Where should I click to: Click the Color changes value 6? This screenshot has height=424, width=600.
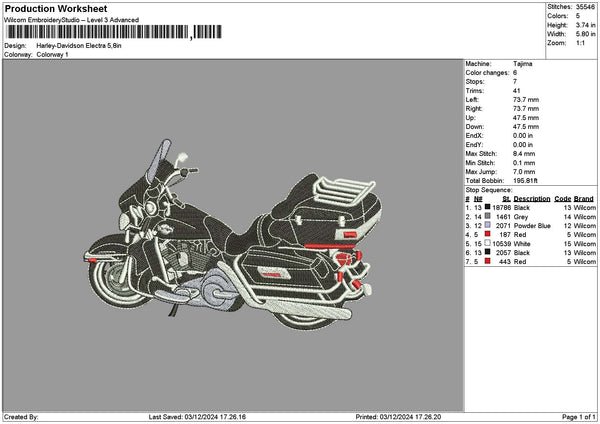tap(515, 73)
